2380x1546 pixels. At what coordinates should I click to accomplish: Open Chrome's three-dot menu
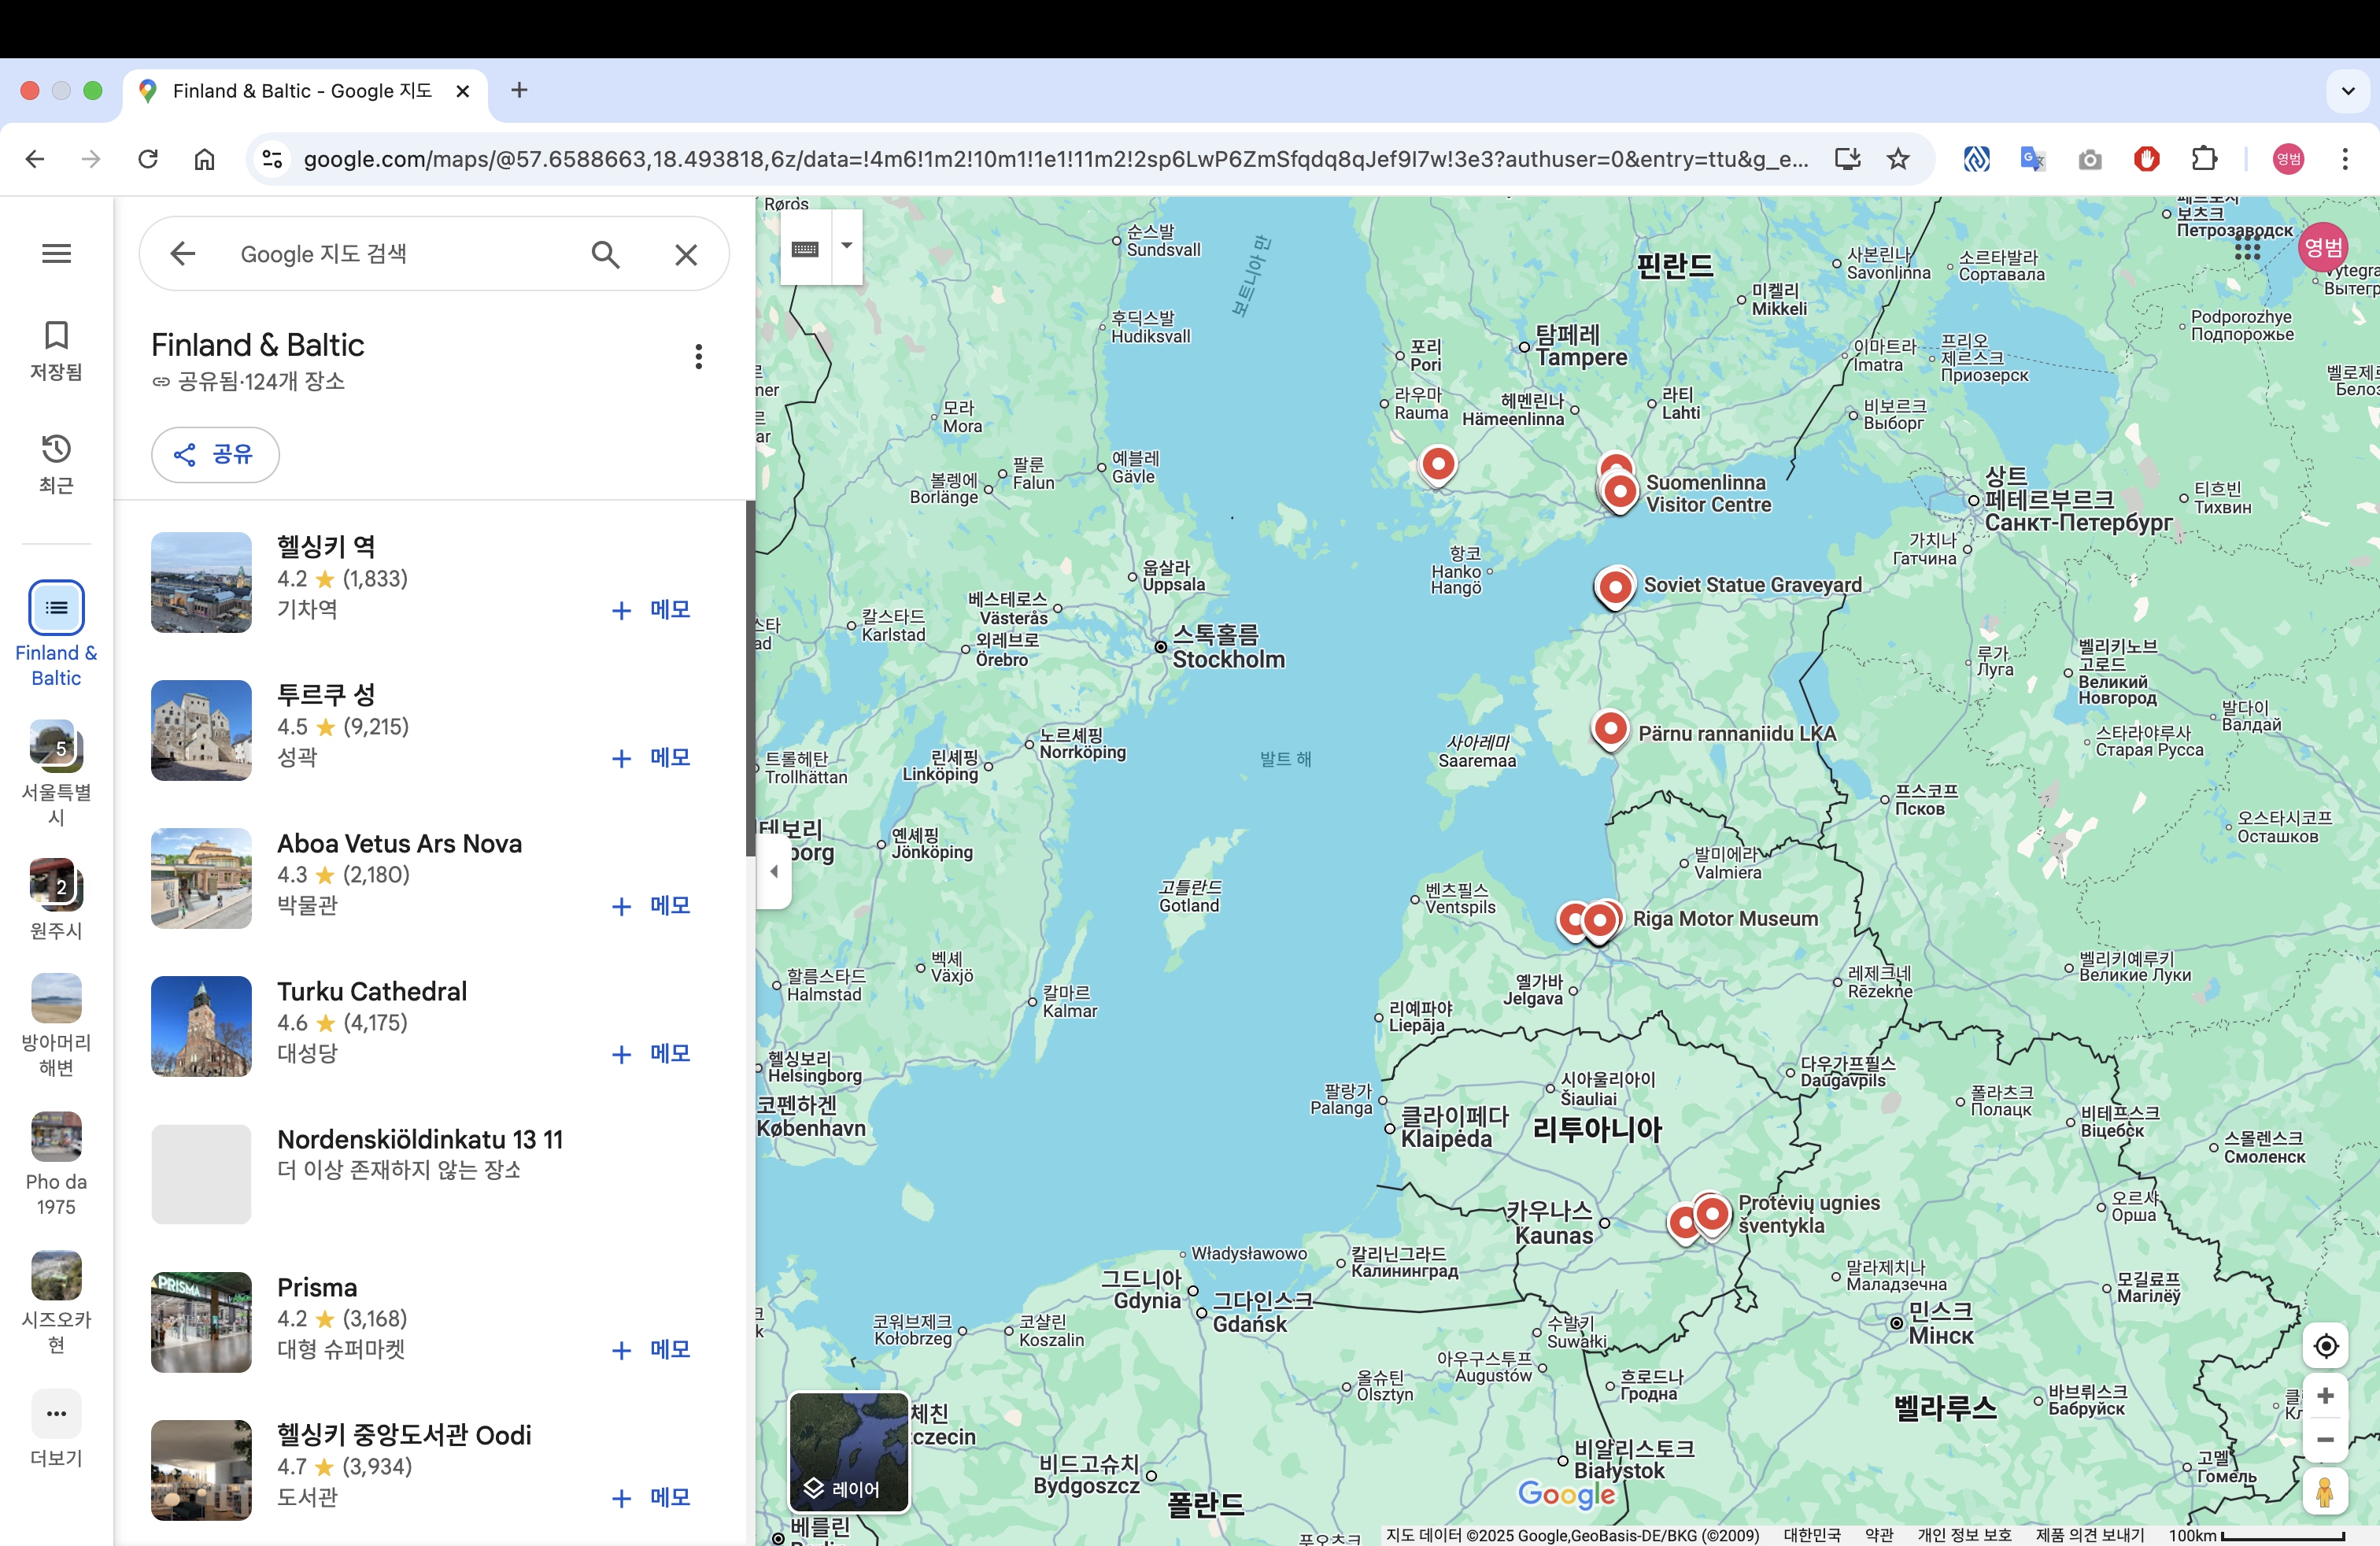click(2344, 159)
